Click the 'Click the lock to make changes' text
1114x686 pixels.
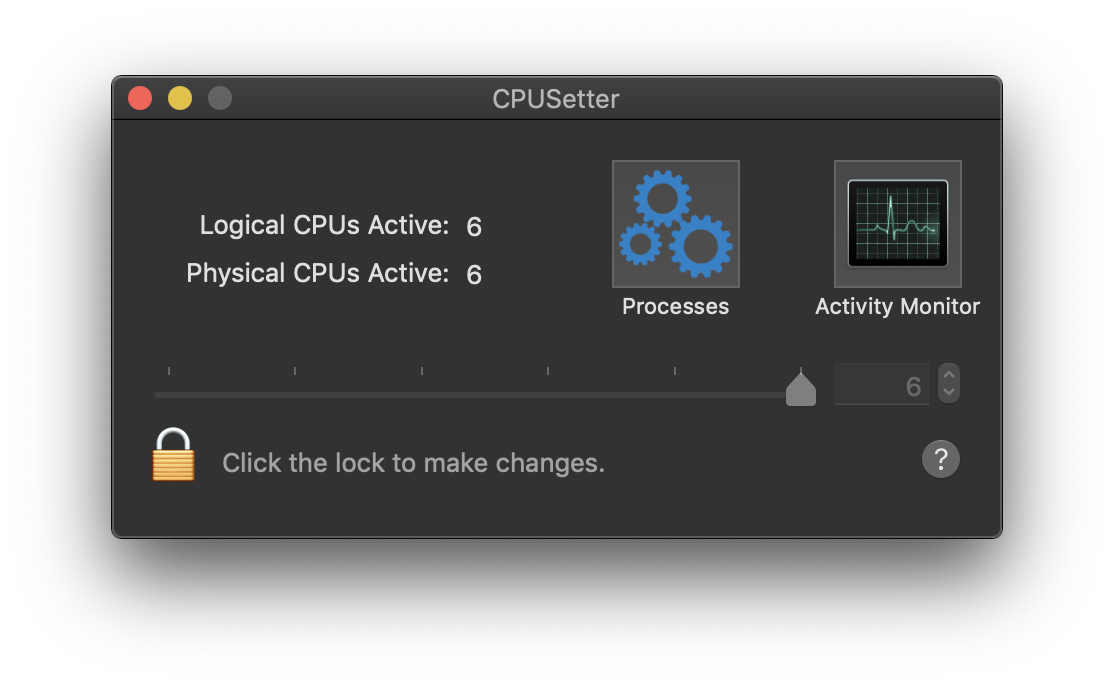tap(413, 463)
